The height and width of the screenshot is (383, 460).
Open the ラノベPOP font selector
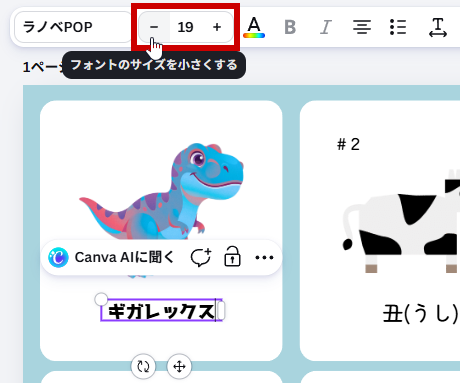[x=73, y=27]
